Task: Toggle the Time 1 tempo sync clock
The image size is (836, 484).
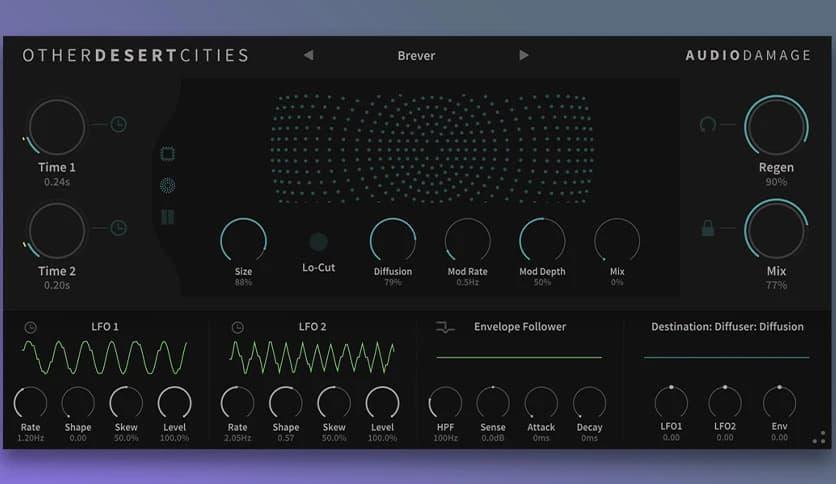Action: click(118, 125)
